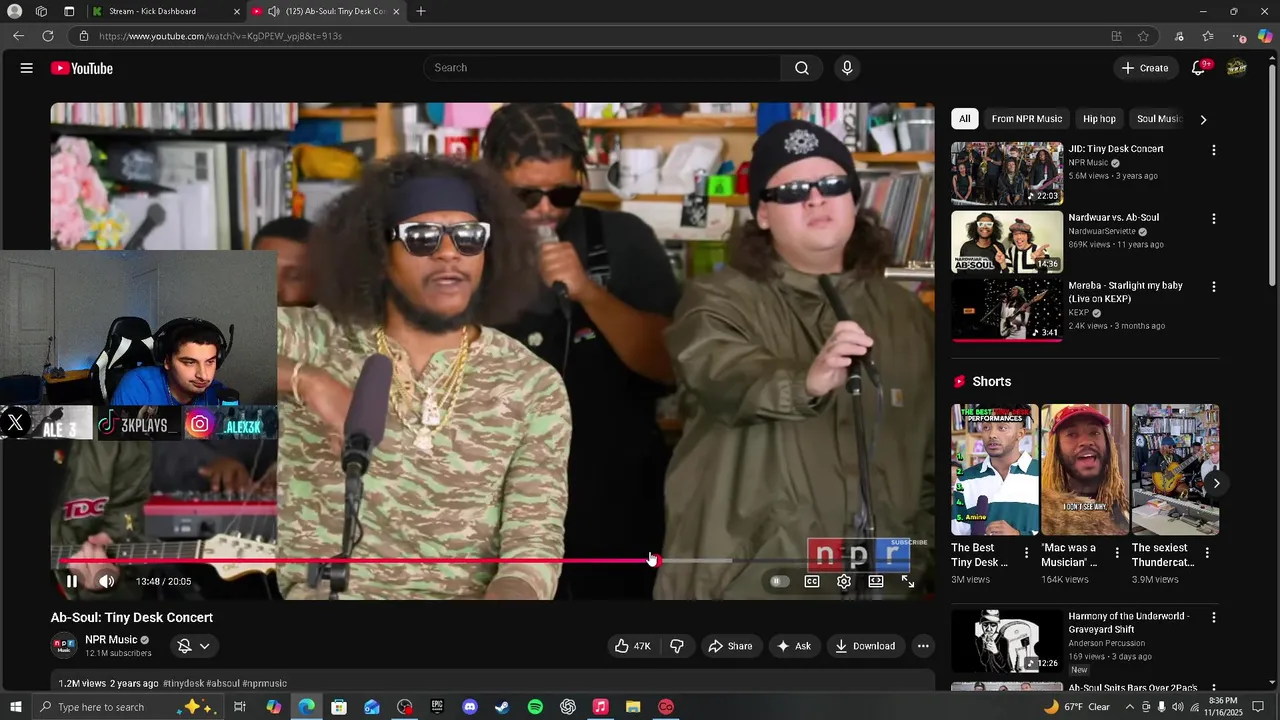Viewport: 1280px width, 720px height.
Task: Start voice search with microphone icon
Action: pos(847,68)
